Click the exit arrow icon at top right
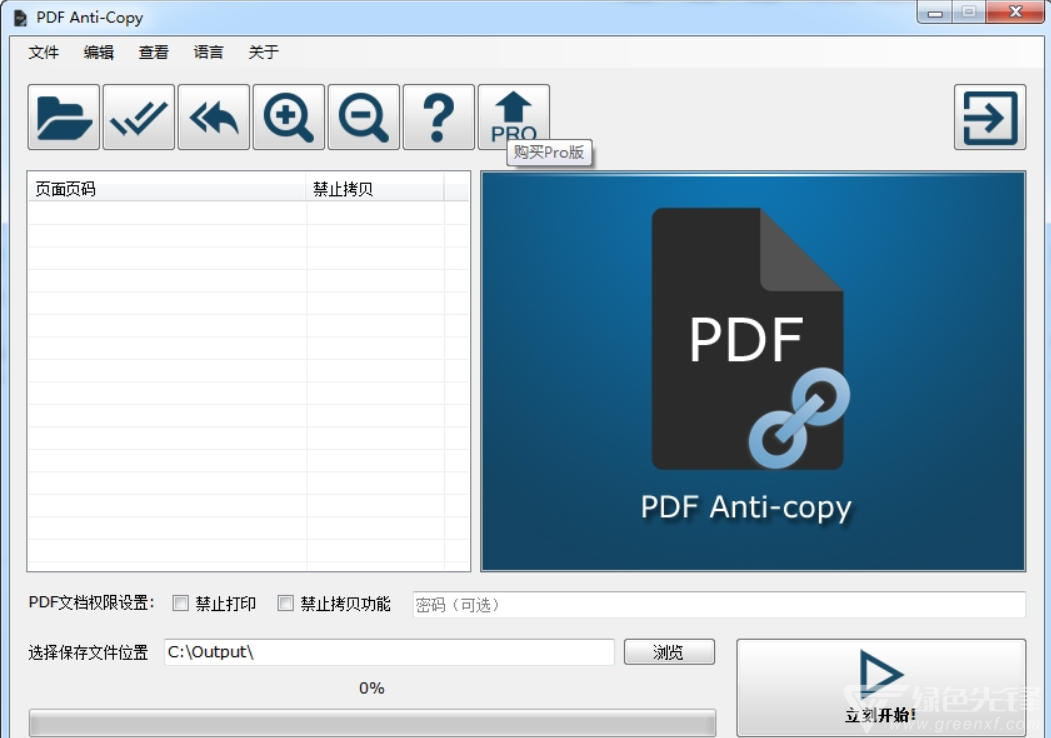1051x738 pixels. (x=990, y=117)
